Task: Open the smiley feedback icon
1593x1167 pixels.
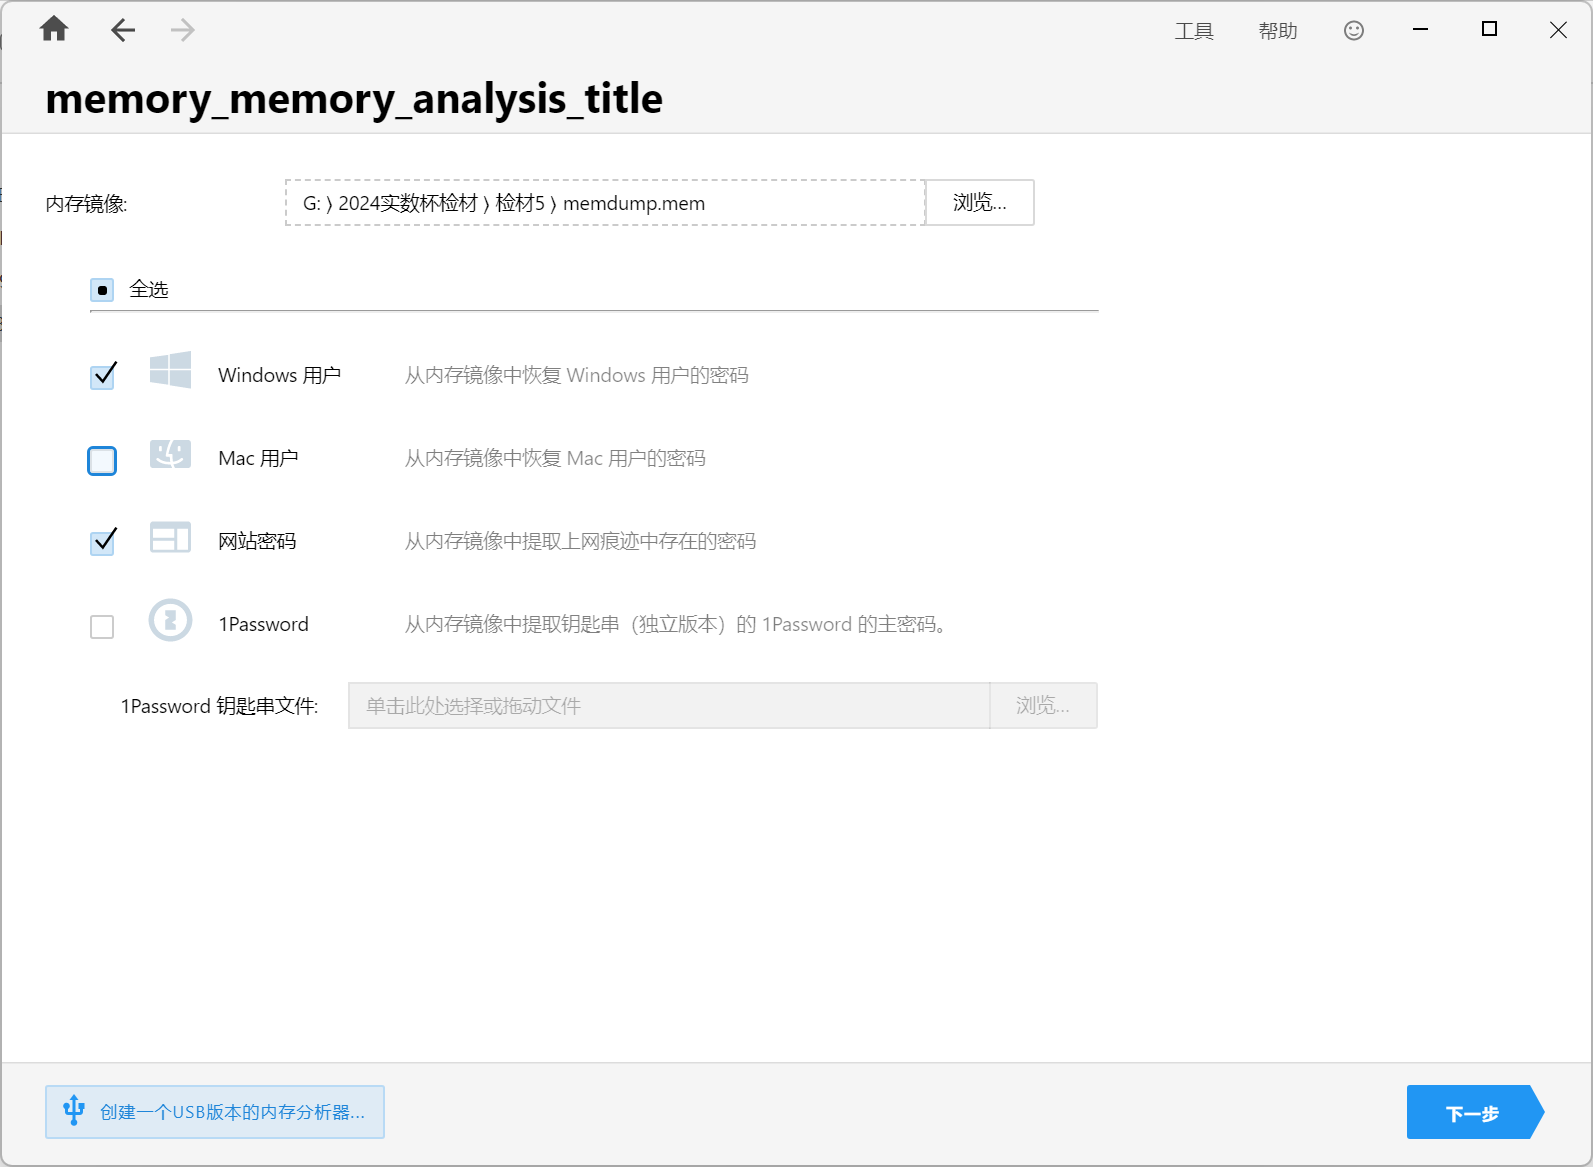Action: click(x=1354, y=30)
